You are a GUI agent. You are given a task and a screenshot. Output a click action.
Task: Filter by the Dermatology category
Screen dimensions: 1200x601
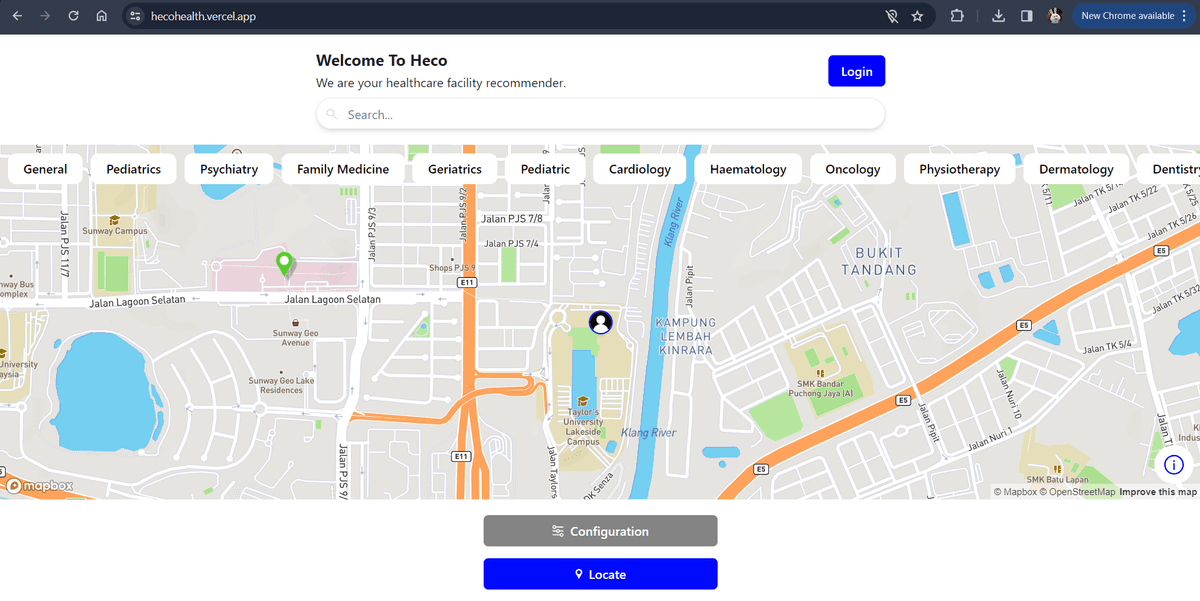pos(1076,169)
